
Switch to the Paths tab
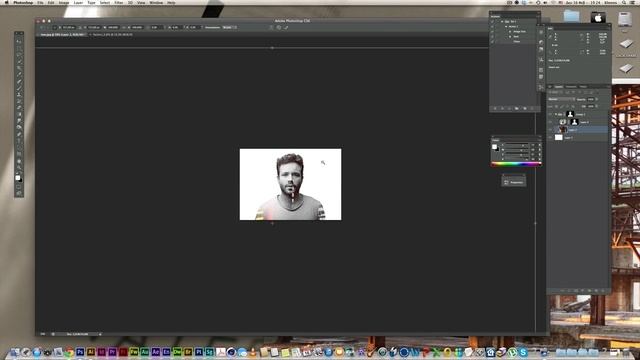click(583, 87)
